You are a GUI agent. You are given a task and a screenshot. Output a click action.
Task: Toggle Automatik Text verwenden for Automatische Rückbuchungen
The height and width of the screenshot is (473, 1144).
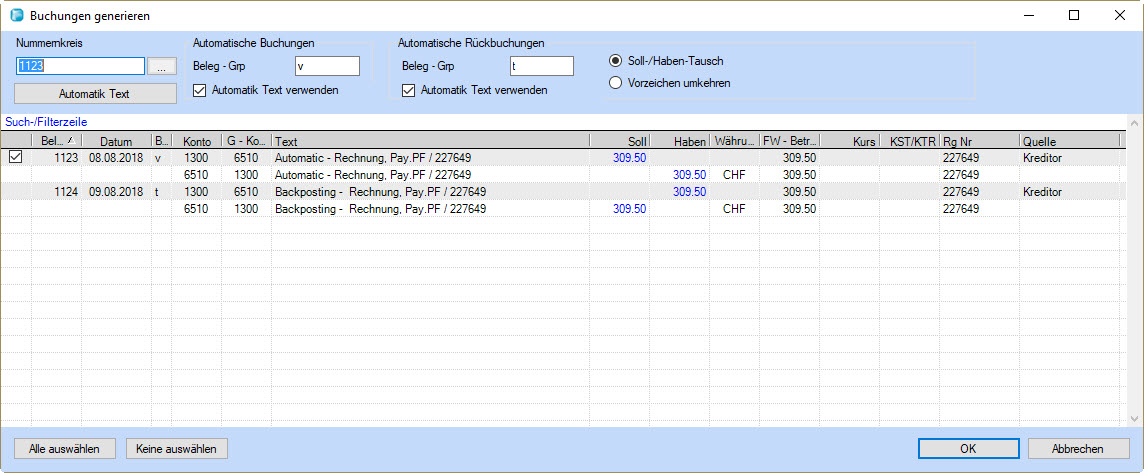click(409, 90)
